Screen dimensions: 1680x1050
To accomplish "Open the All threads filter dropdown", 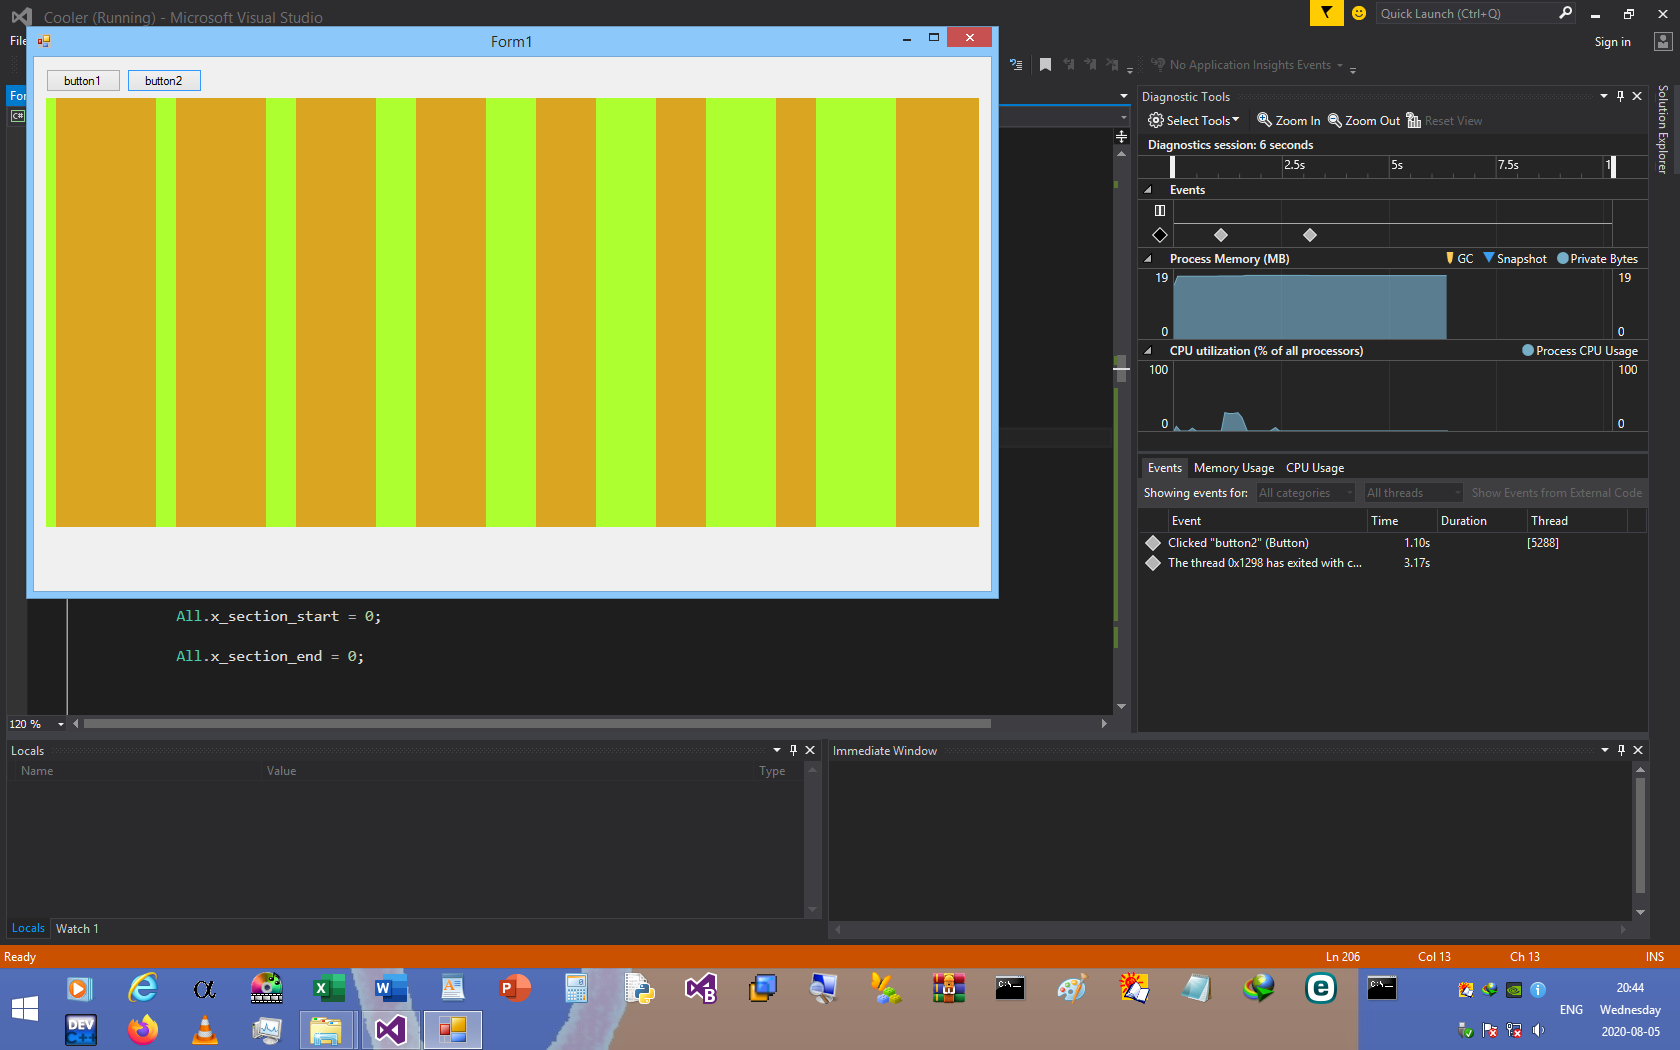I will tap(1412, 493).
